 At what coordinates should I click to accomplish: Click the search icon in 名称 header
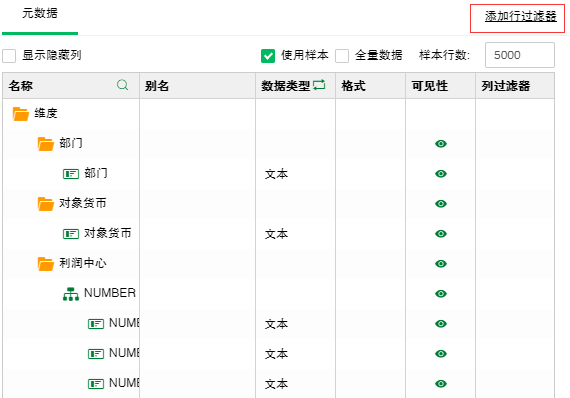pos(123,85)
